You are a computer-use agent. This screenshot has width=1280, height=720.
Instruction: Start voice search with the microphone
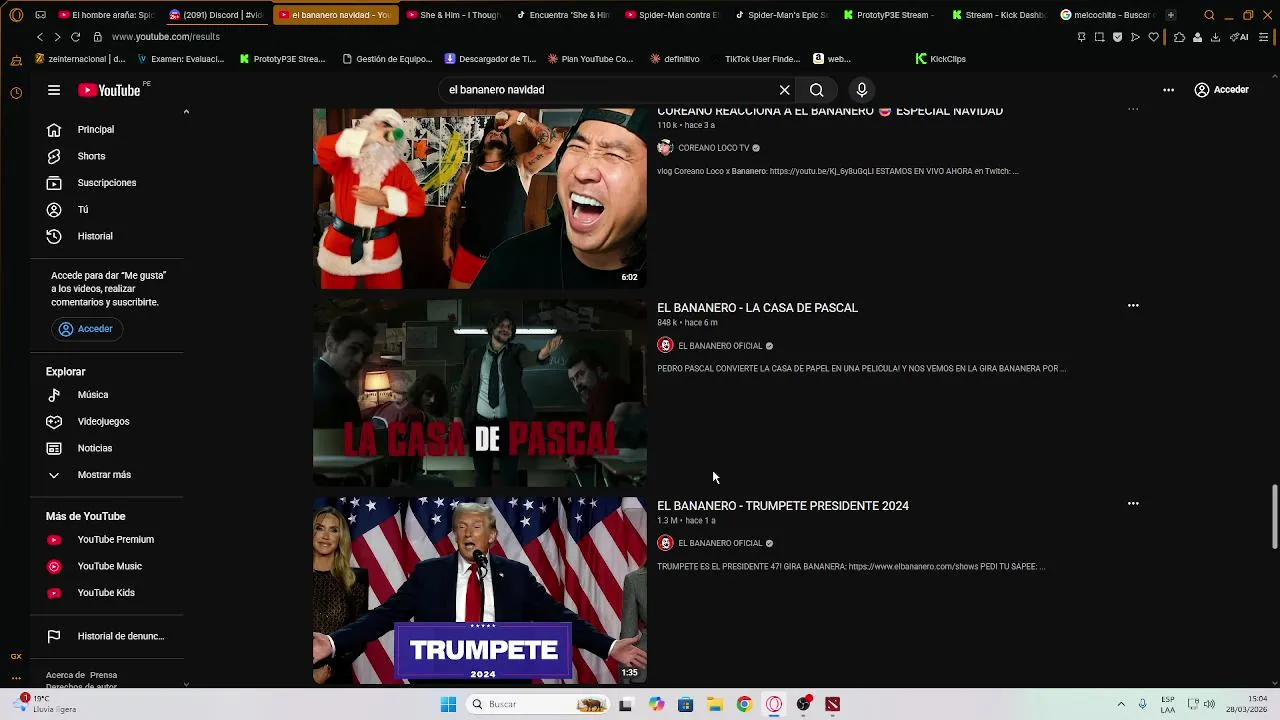(861, 90)
